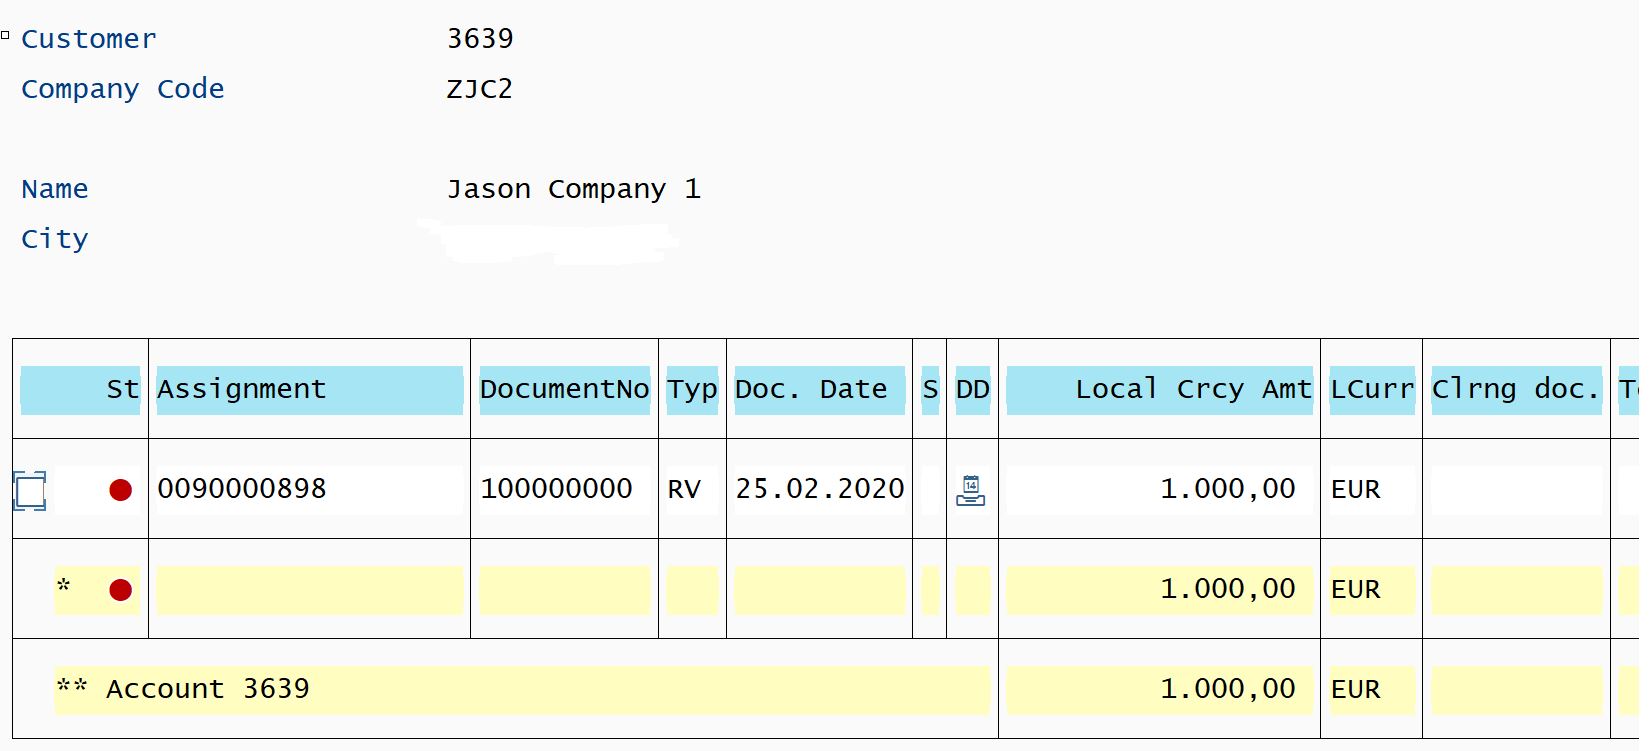
Task: Click the net due date calendar icon
Action: pyautogui.click(x=970, y=490)
